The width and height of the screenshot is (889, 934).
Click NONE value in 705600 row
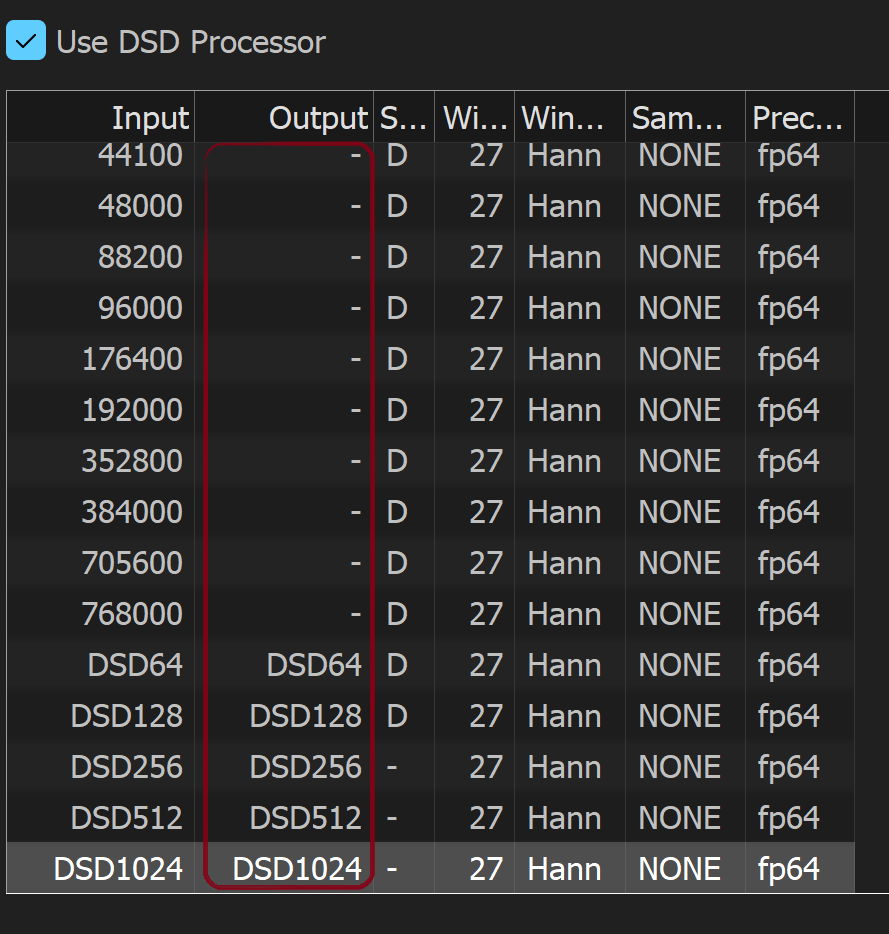pyautogui.click(x=679, y=563)
